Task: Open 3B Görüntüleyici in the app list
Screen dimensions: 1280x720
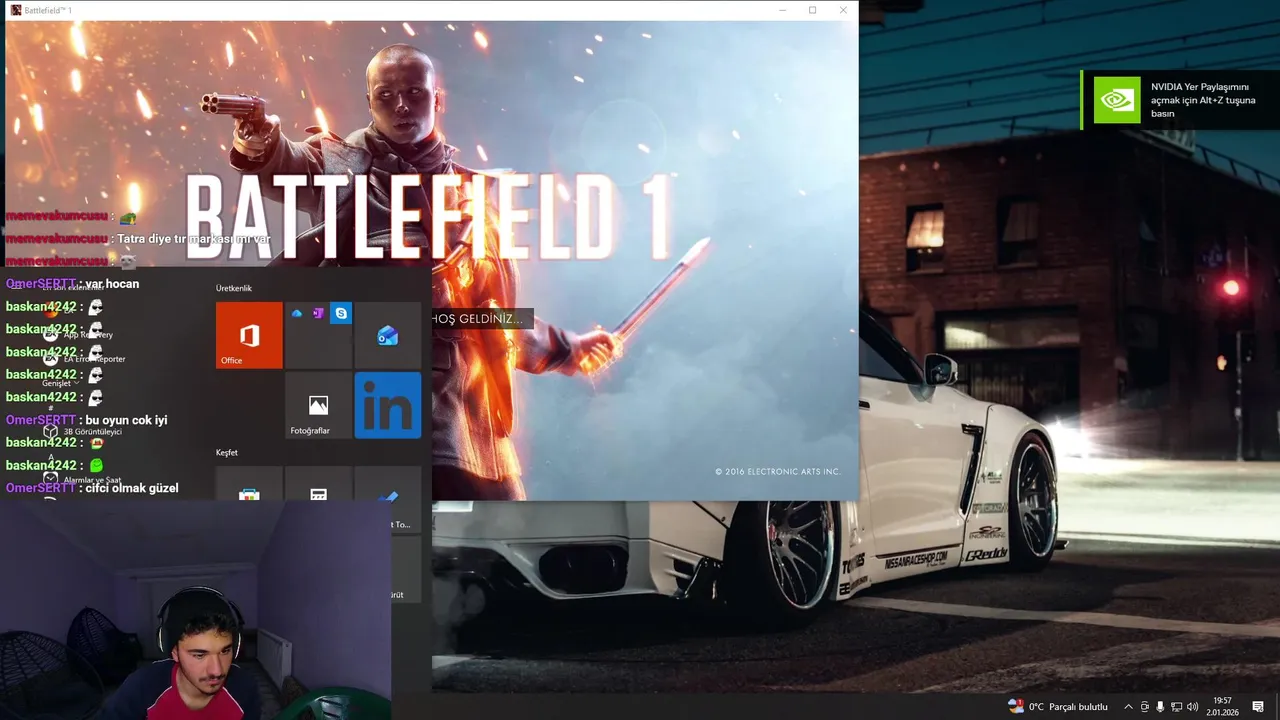Action: pyautogui.click(x=82, y=431)
